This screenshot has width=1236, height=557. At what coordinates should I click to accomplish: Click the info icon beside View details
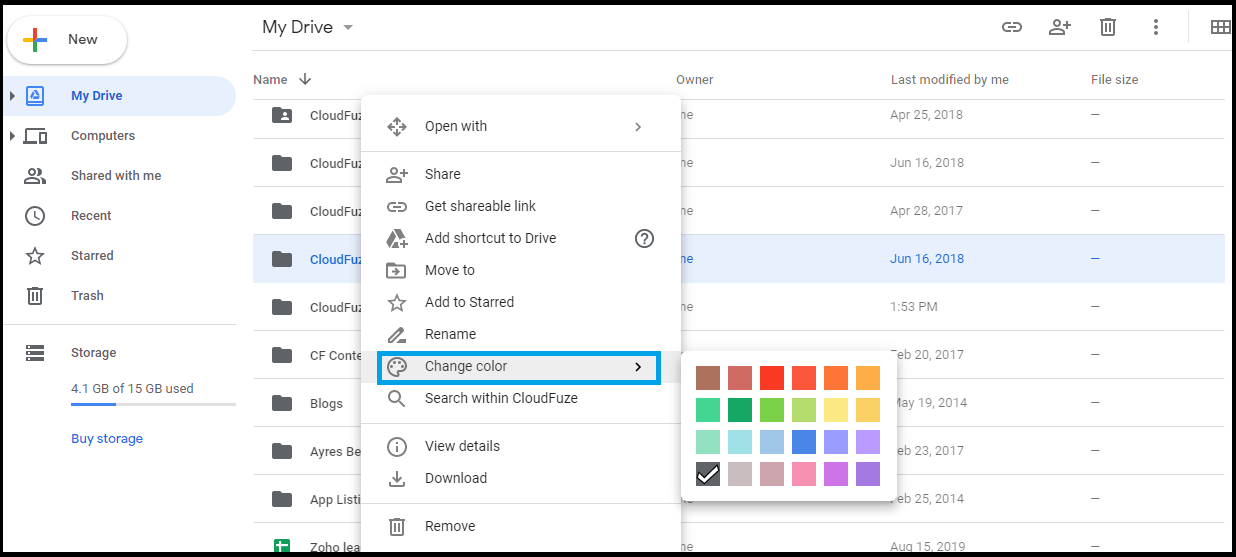click(397, 446)
